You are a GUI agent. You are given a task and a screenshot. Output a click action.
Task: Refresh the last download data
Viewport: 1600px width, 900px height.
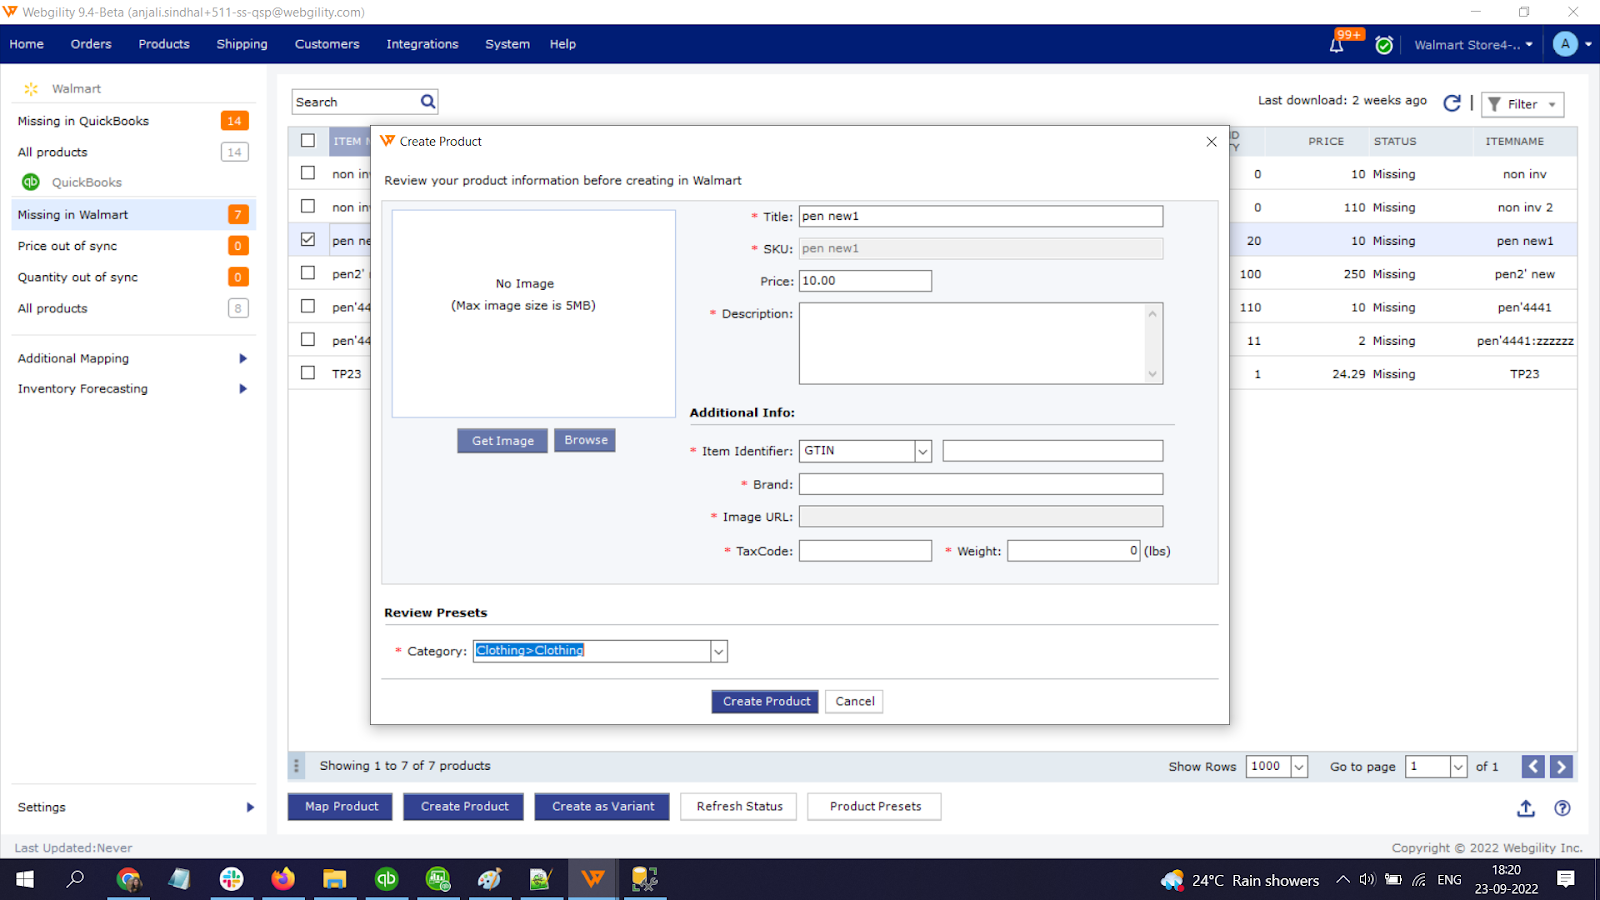tap(1452, 102)
